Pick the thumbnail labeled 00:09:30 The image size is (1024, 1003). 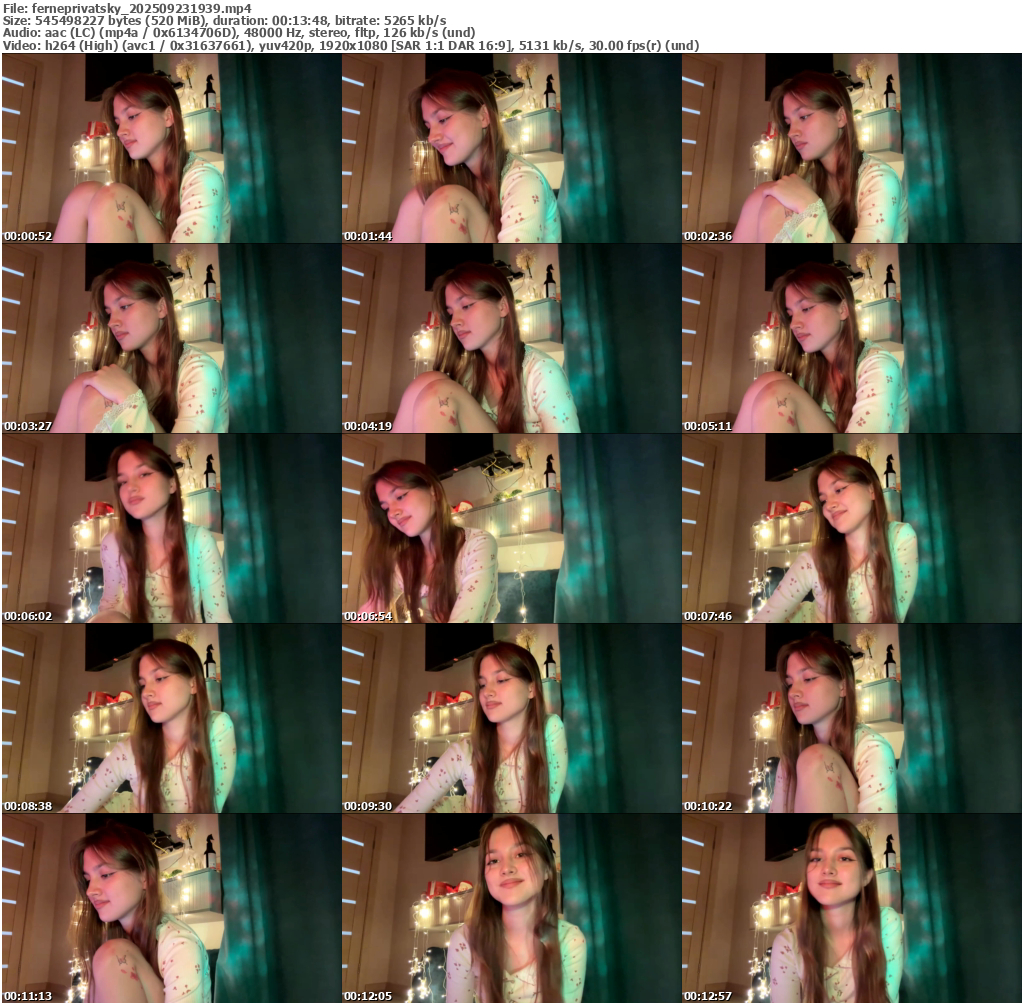tap(511, 718)
